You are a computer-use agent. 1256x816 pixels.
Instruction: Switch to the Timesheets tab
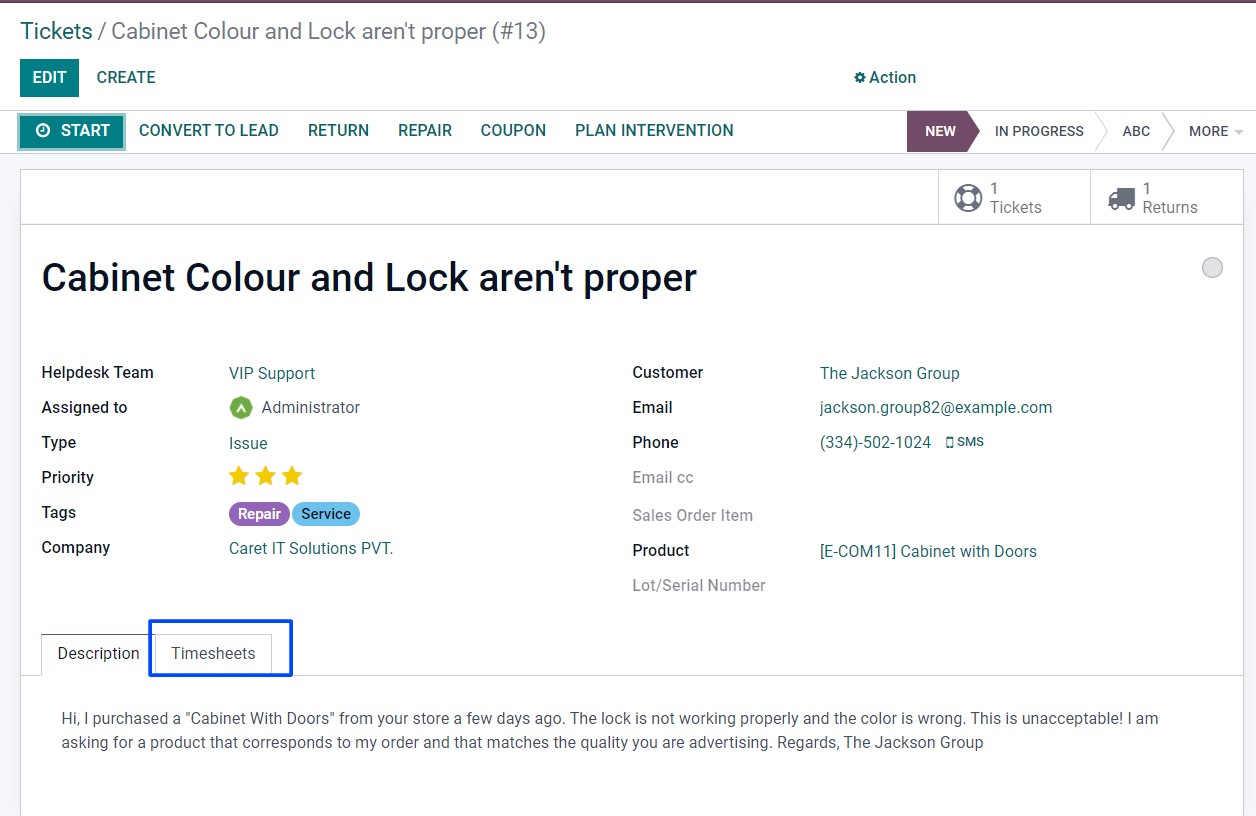pos(213,654)
